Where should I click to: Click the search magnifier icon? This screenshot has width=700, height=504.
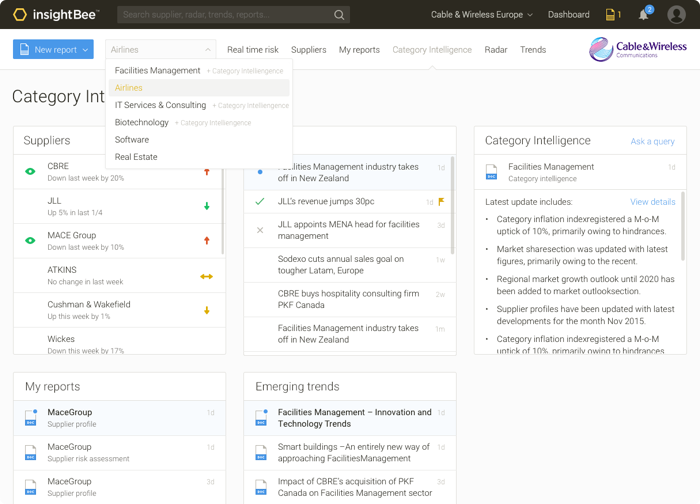[339, 15]
